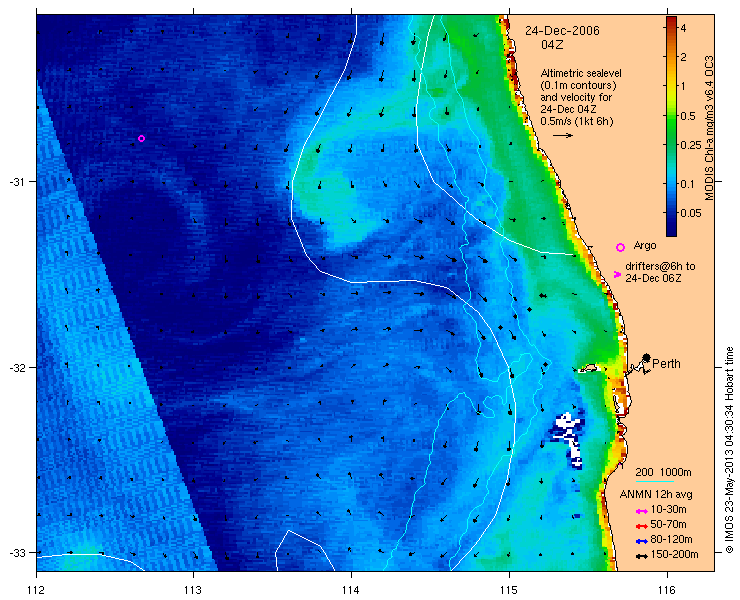Click the colorbar value 1

(x=683, y=86)
